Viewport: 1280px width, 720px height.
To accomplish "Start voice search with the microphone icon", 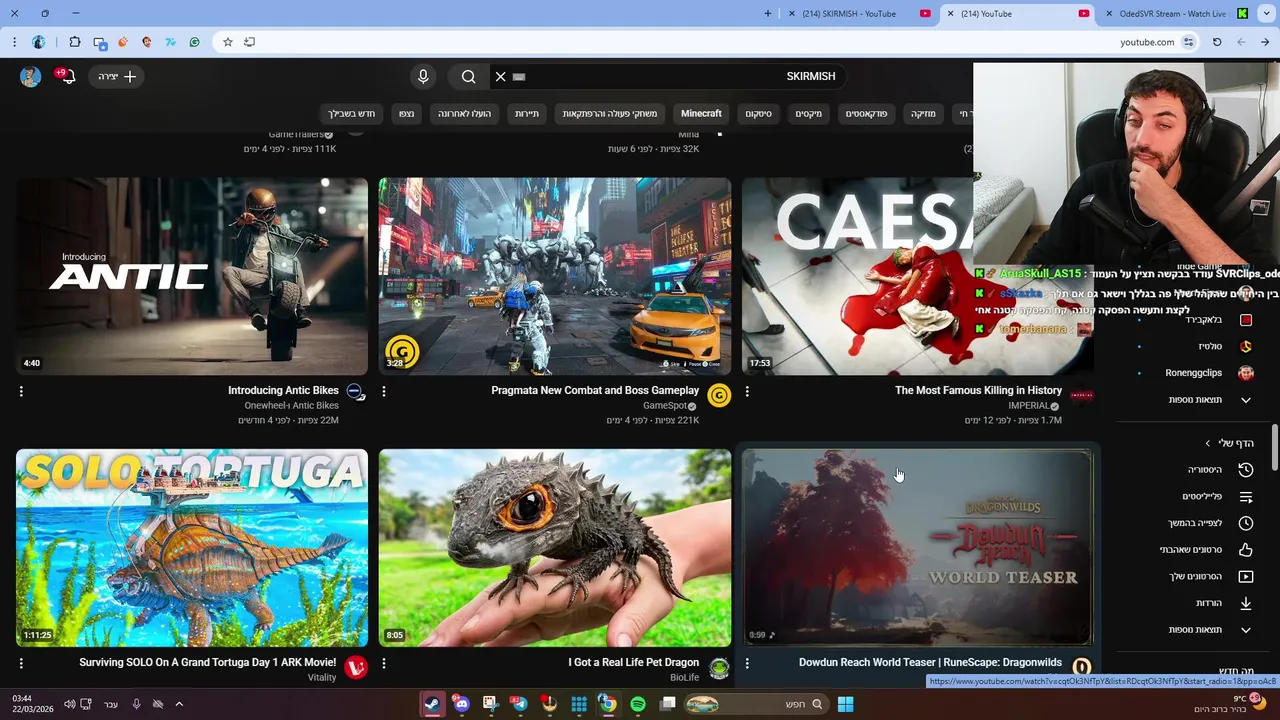I will (x=423, y=76).
